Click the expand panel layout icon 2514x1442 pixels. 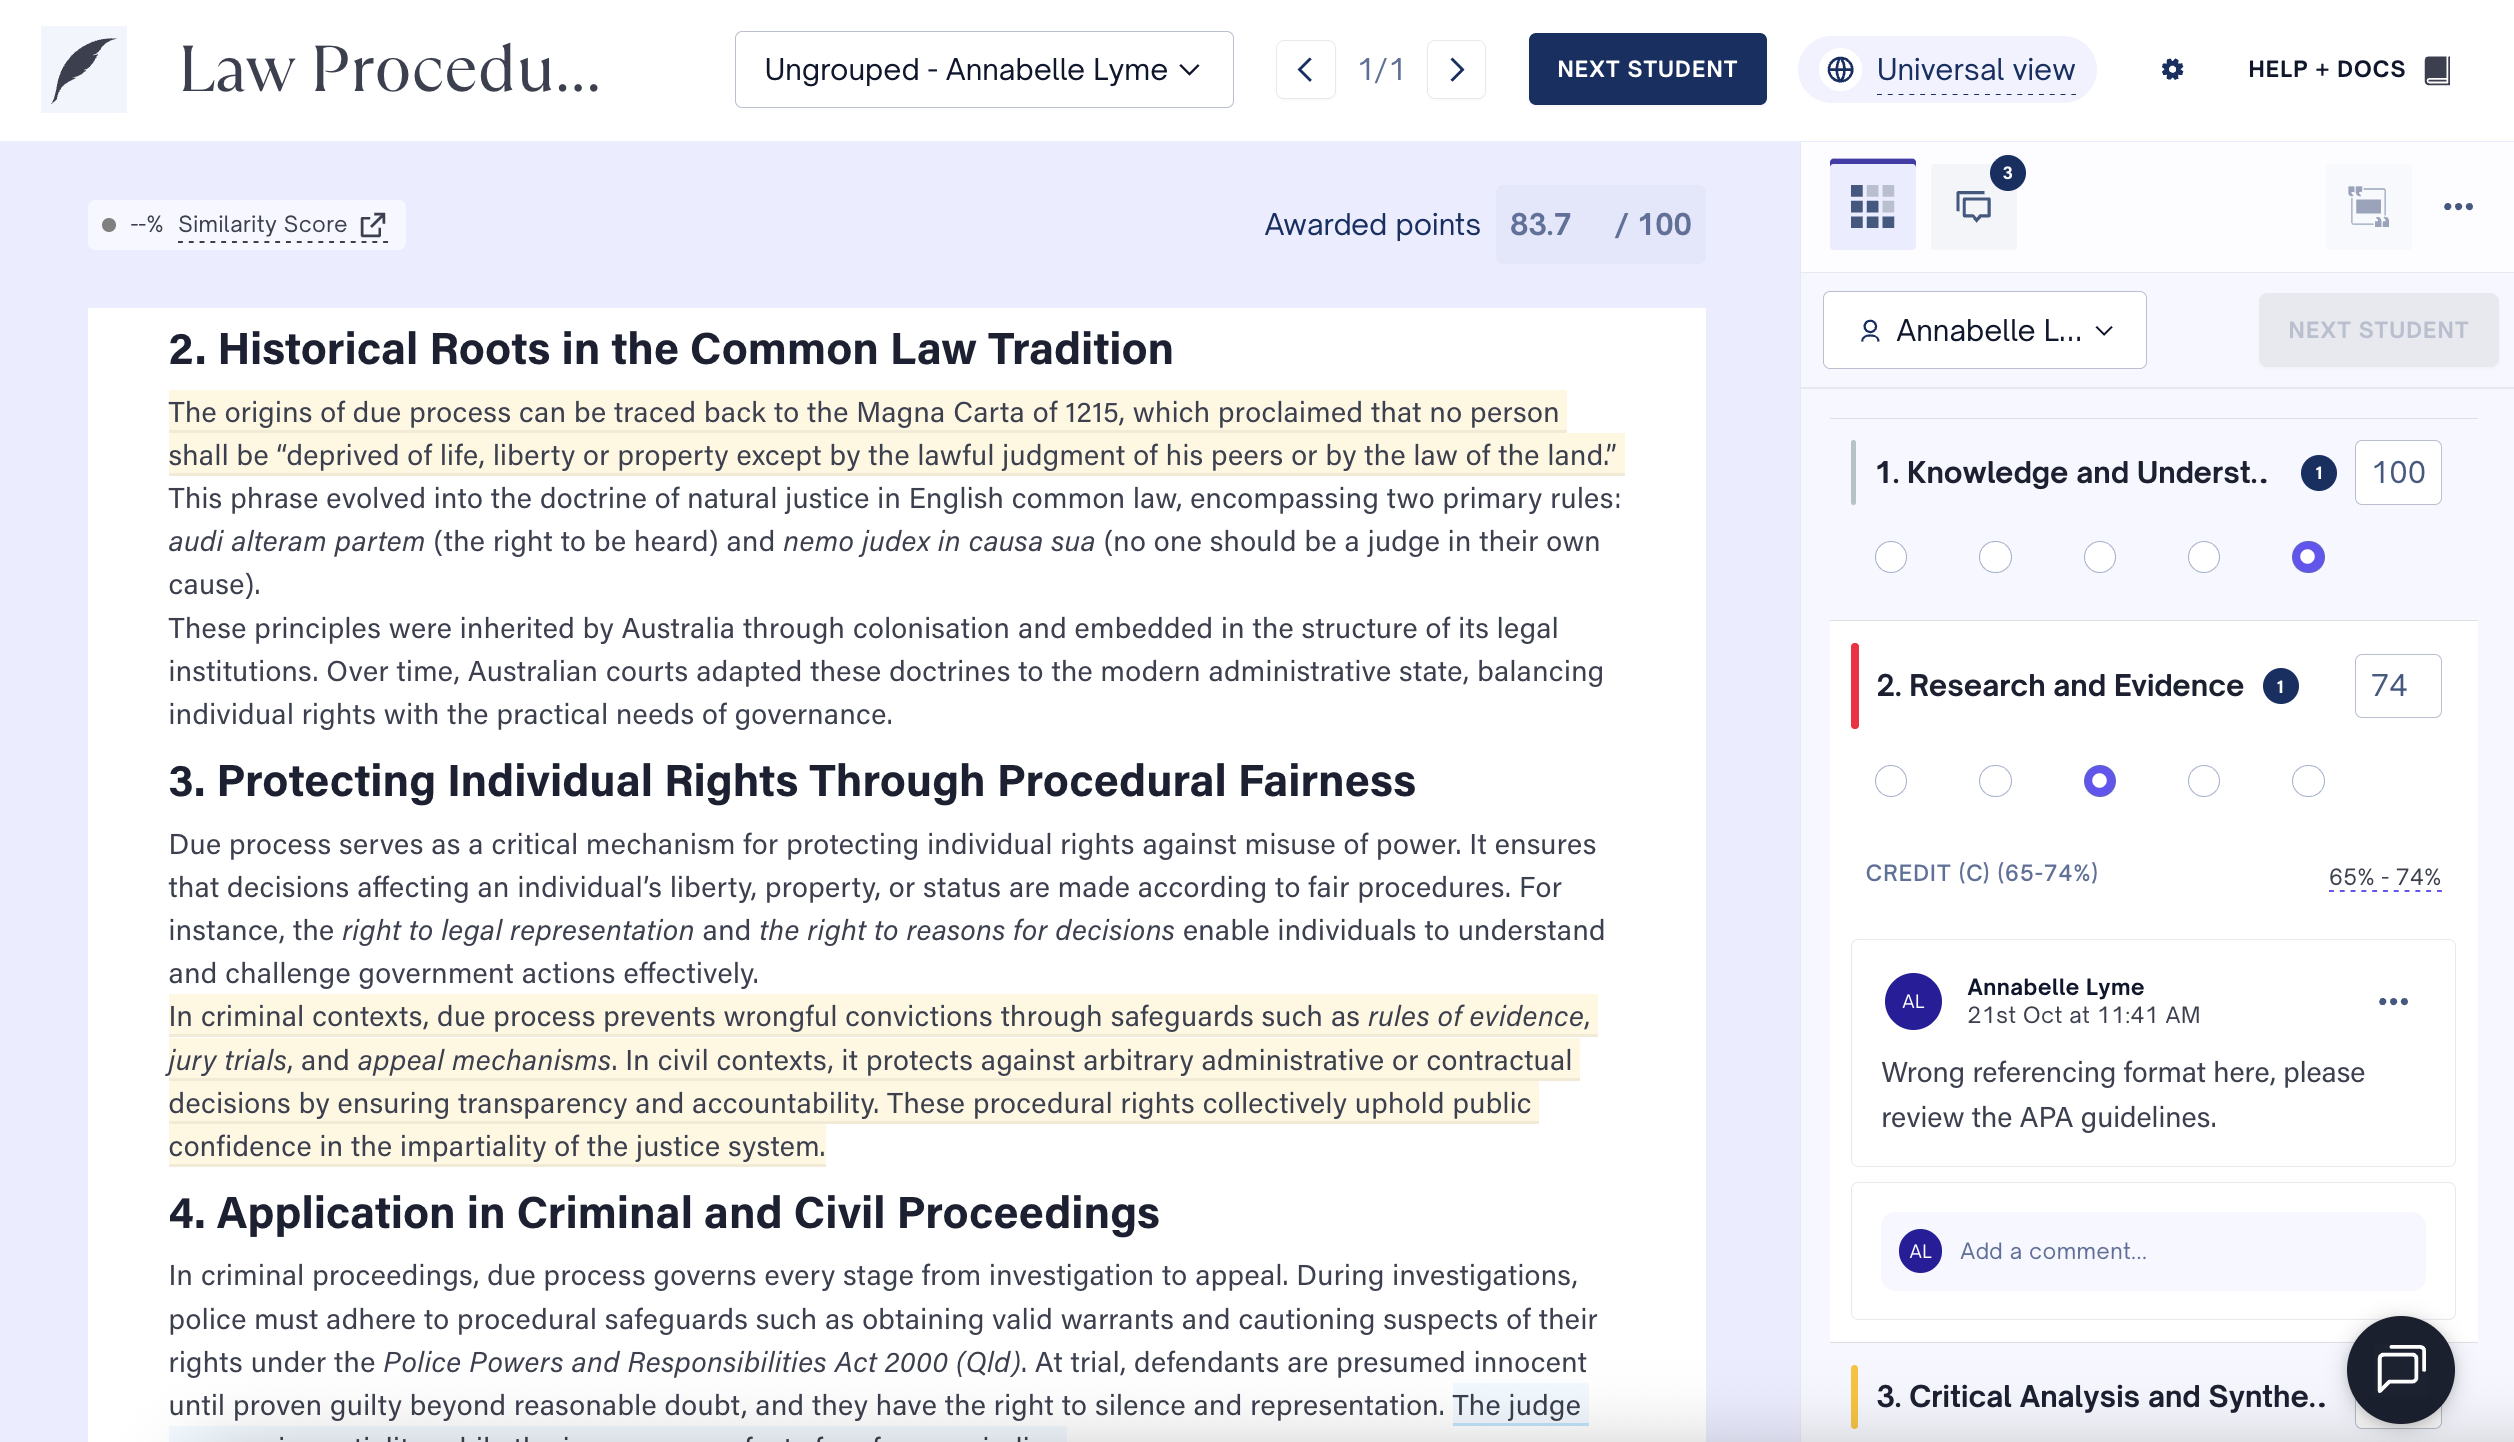click(2368, 207)
